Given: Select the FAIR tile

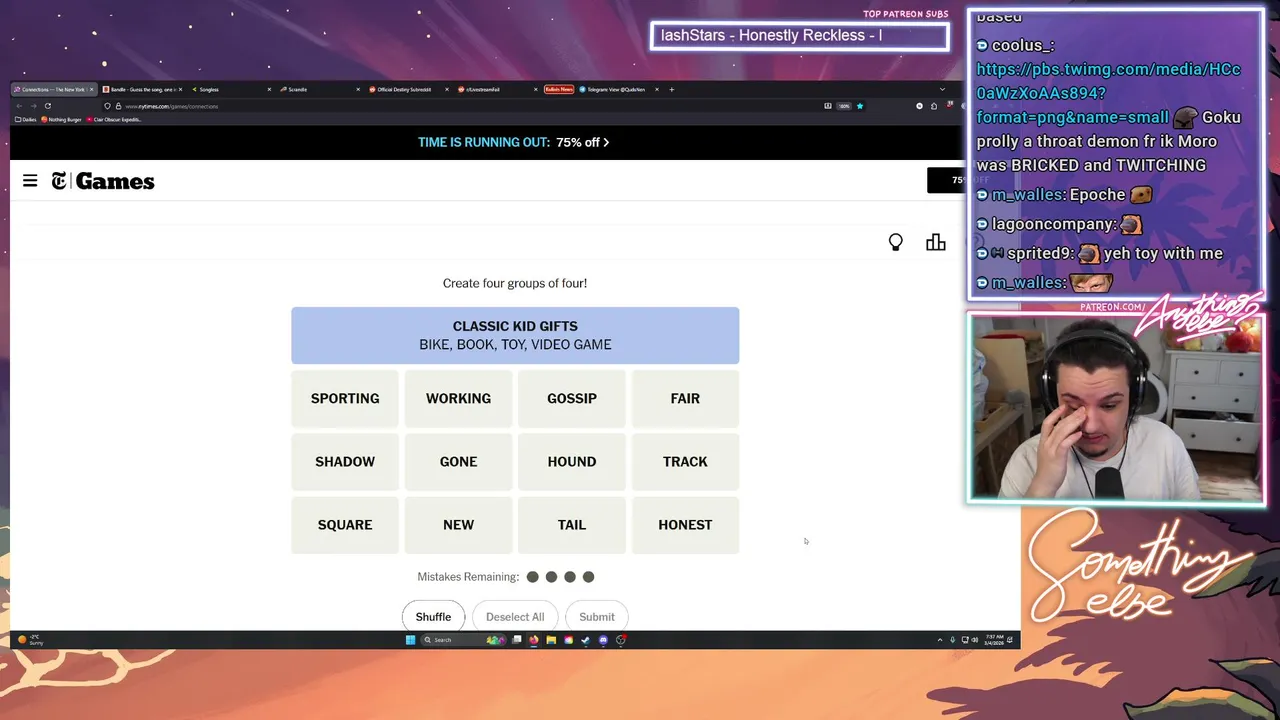Looking at the screenshot, I should [x=685, y=398].
